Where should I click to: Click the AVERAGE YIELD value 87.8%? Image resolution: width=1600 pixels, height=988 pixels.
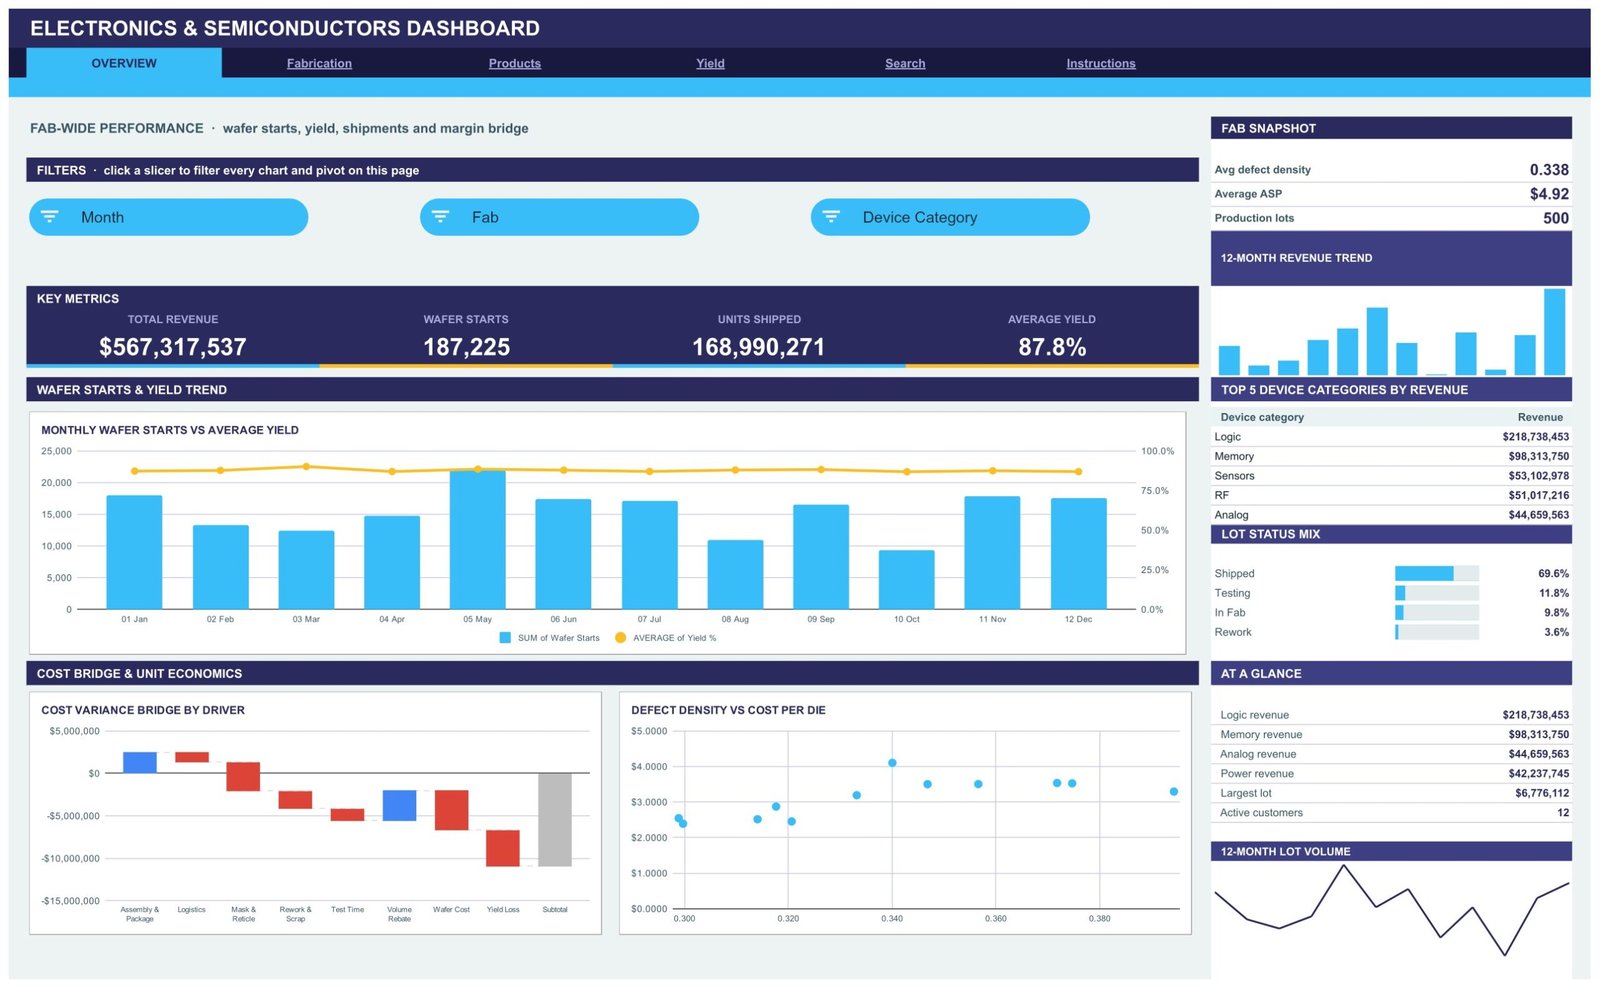point(1052,347)
